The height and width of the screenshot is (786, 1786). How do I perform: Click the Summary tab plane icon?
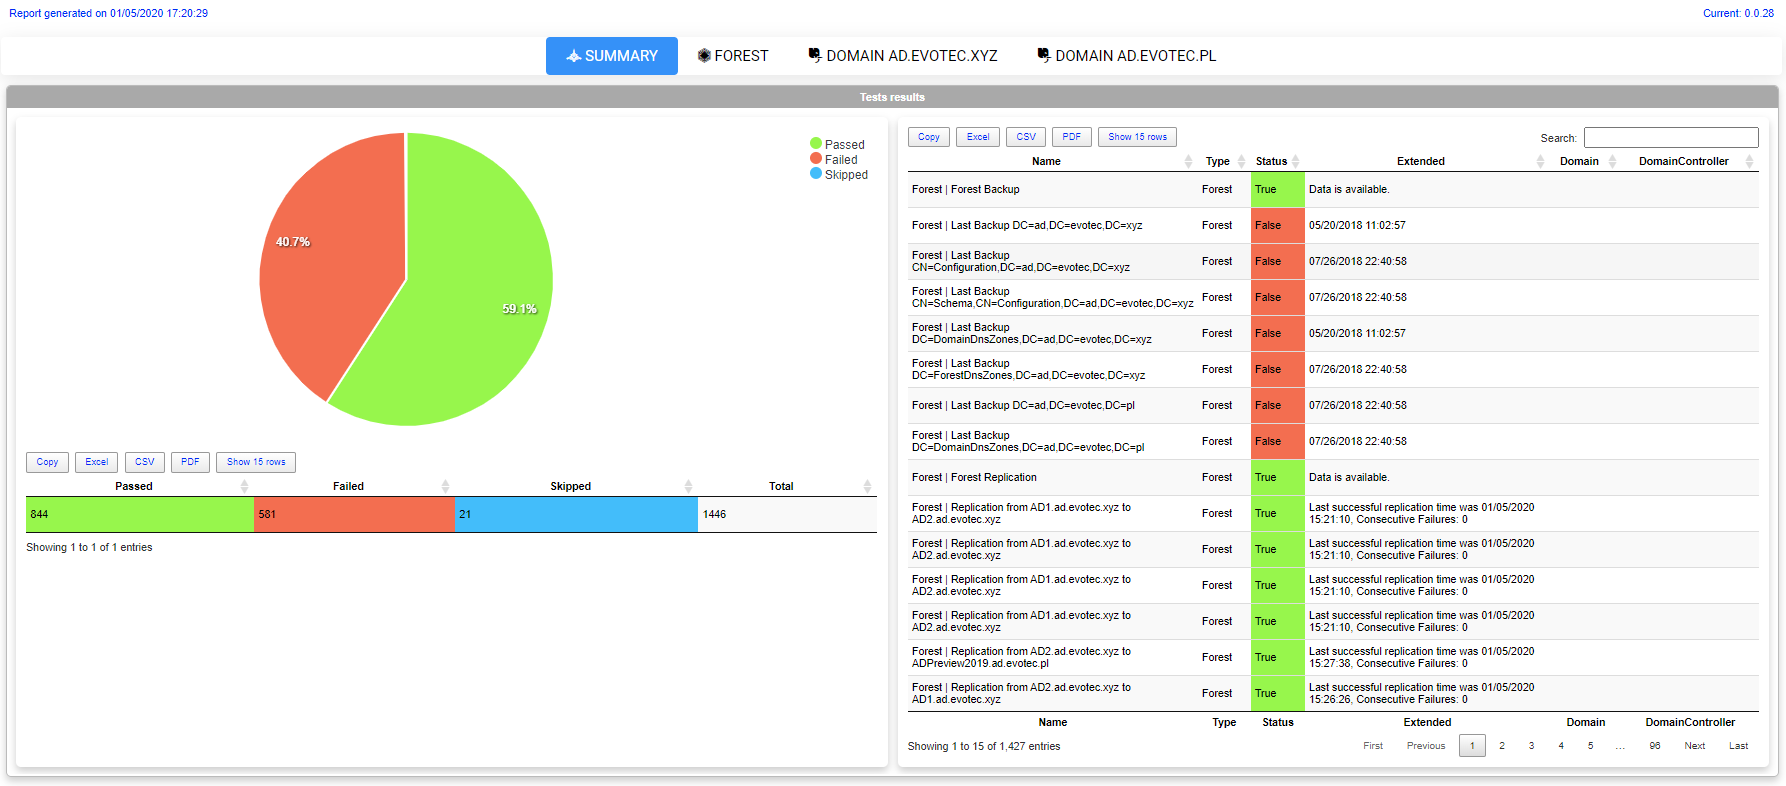(573, 56)
